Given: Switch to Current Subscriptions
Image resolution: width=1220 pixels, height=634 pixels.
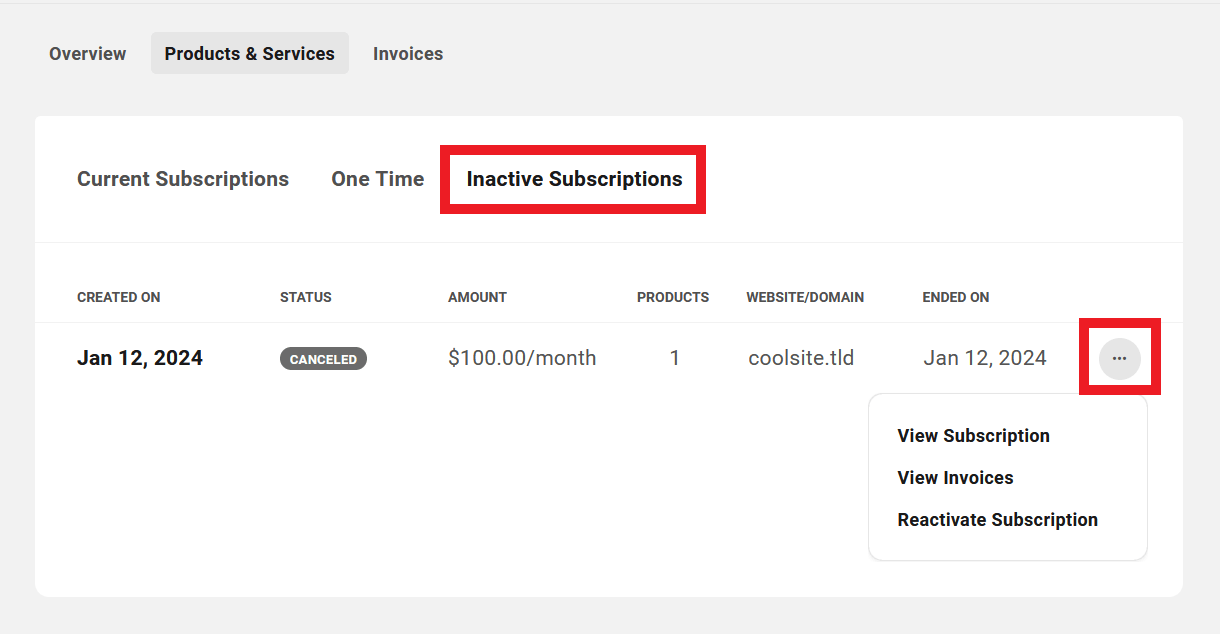Looking at the screenshot, I should [183, 178].
